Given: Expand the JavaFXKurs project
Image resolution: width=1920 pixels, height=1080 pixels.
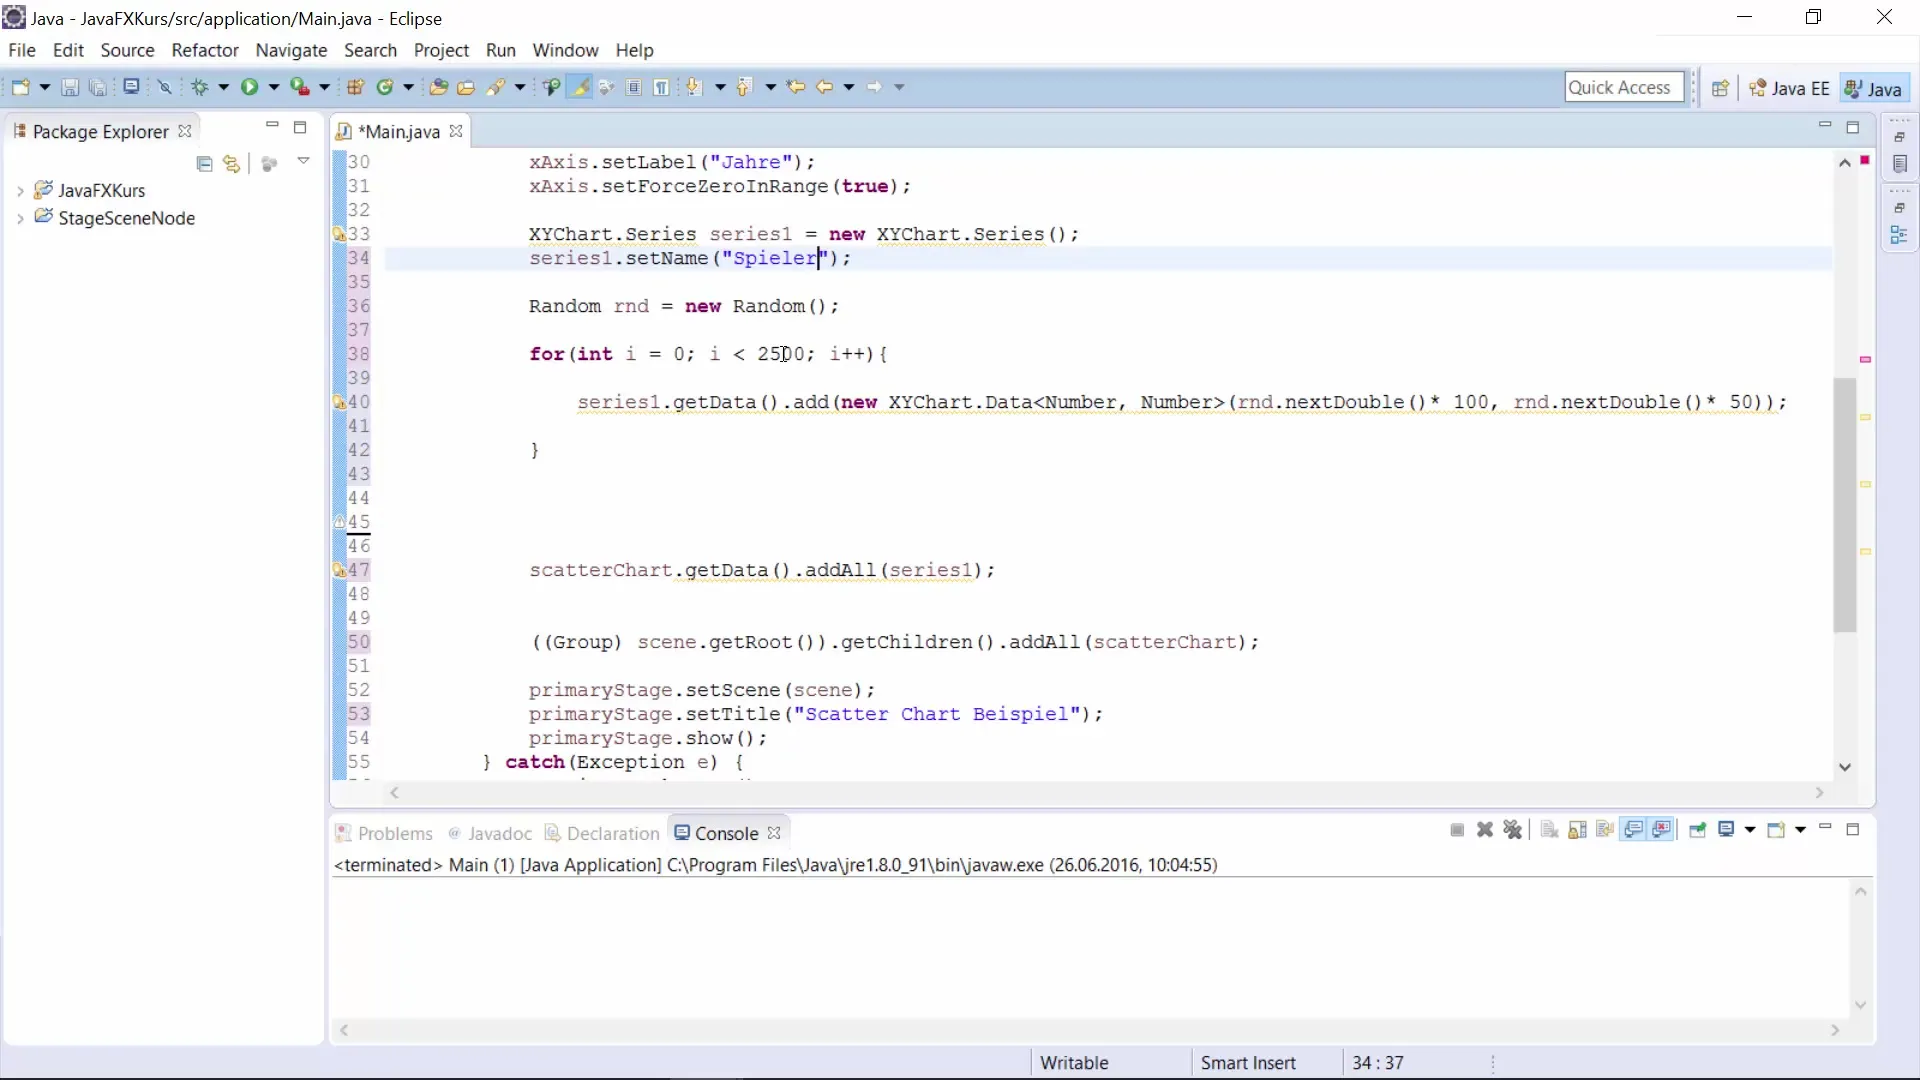Looking at the screenshot, I should 20,191.
